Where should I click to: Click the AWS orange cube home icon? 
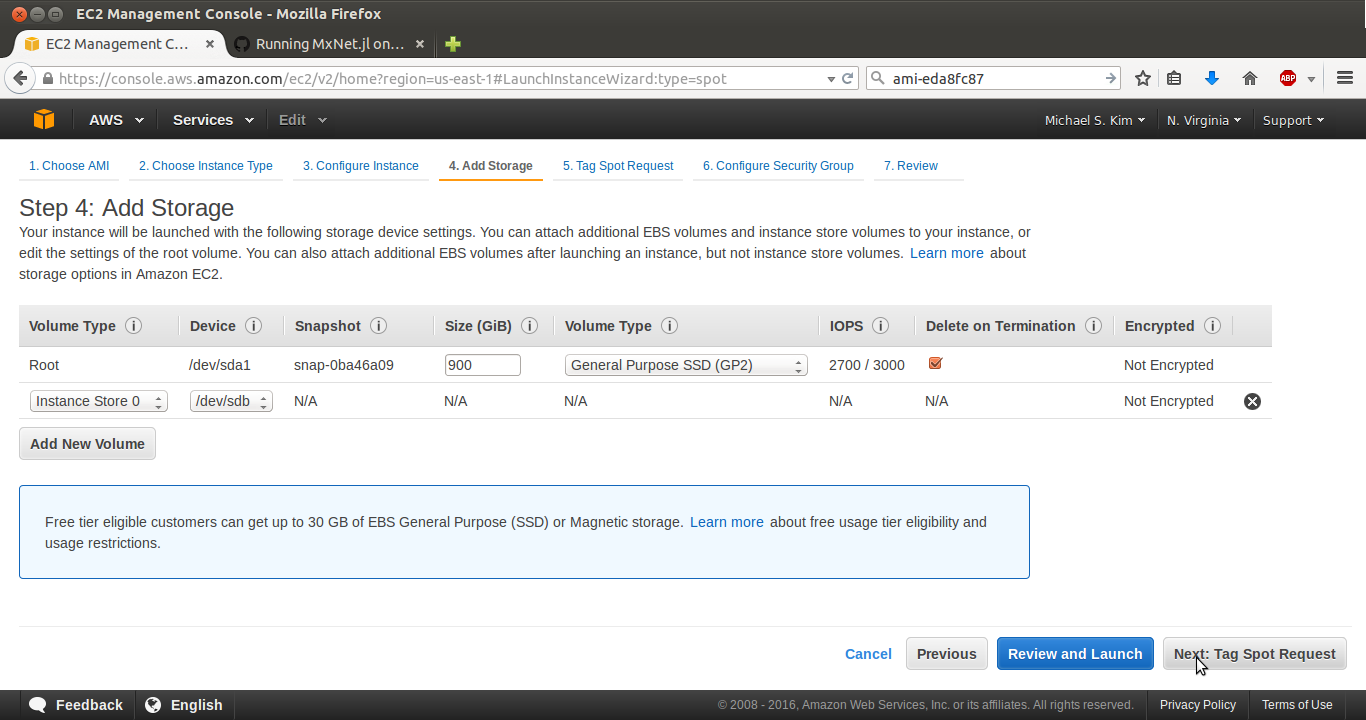click(43, 120)
